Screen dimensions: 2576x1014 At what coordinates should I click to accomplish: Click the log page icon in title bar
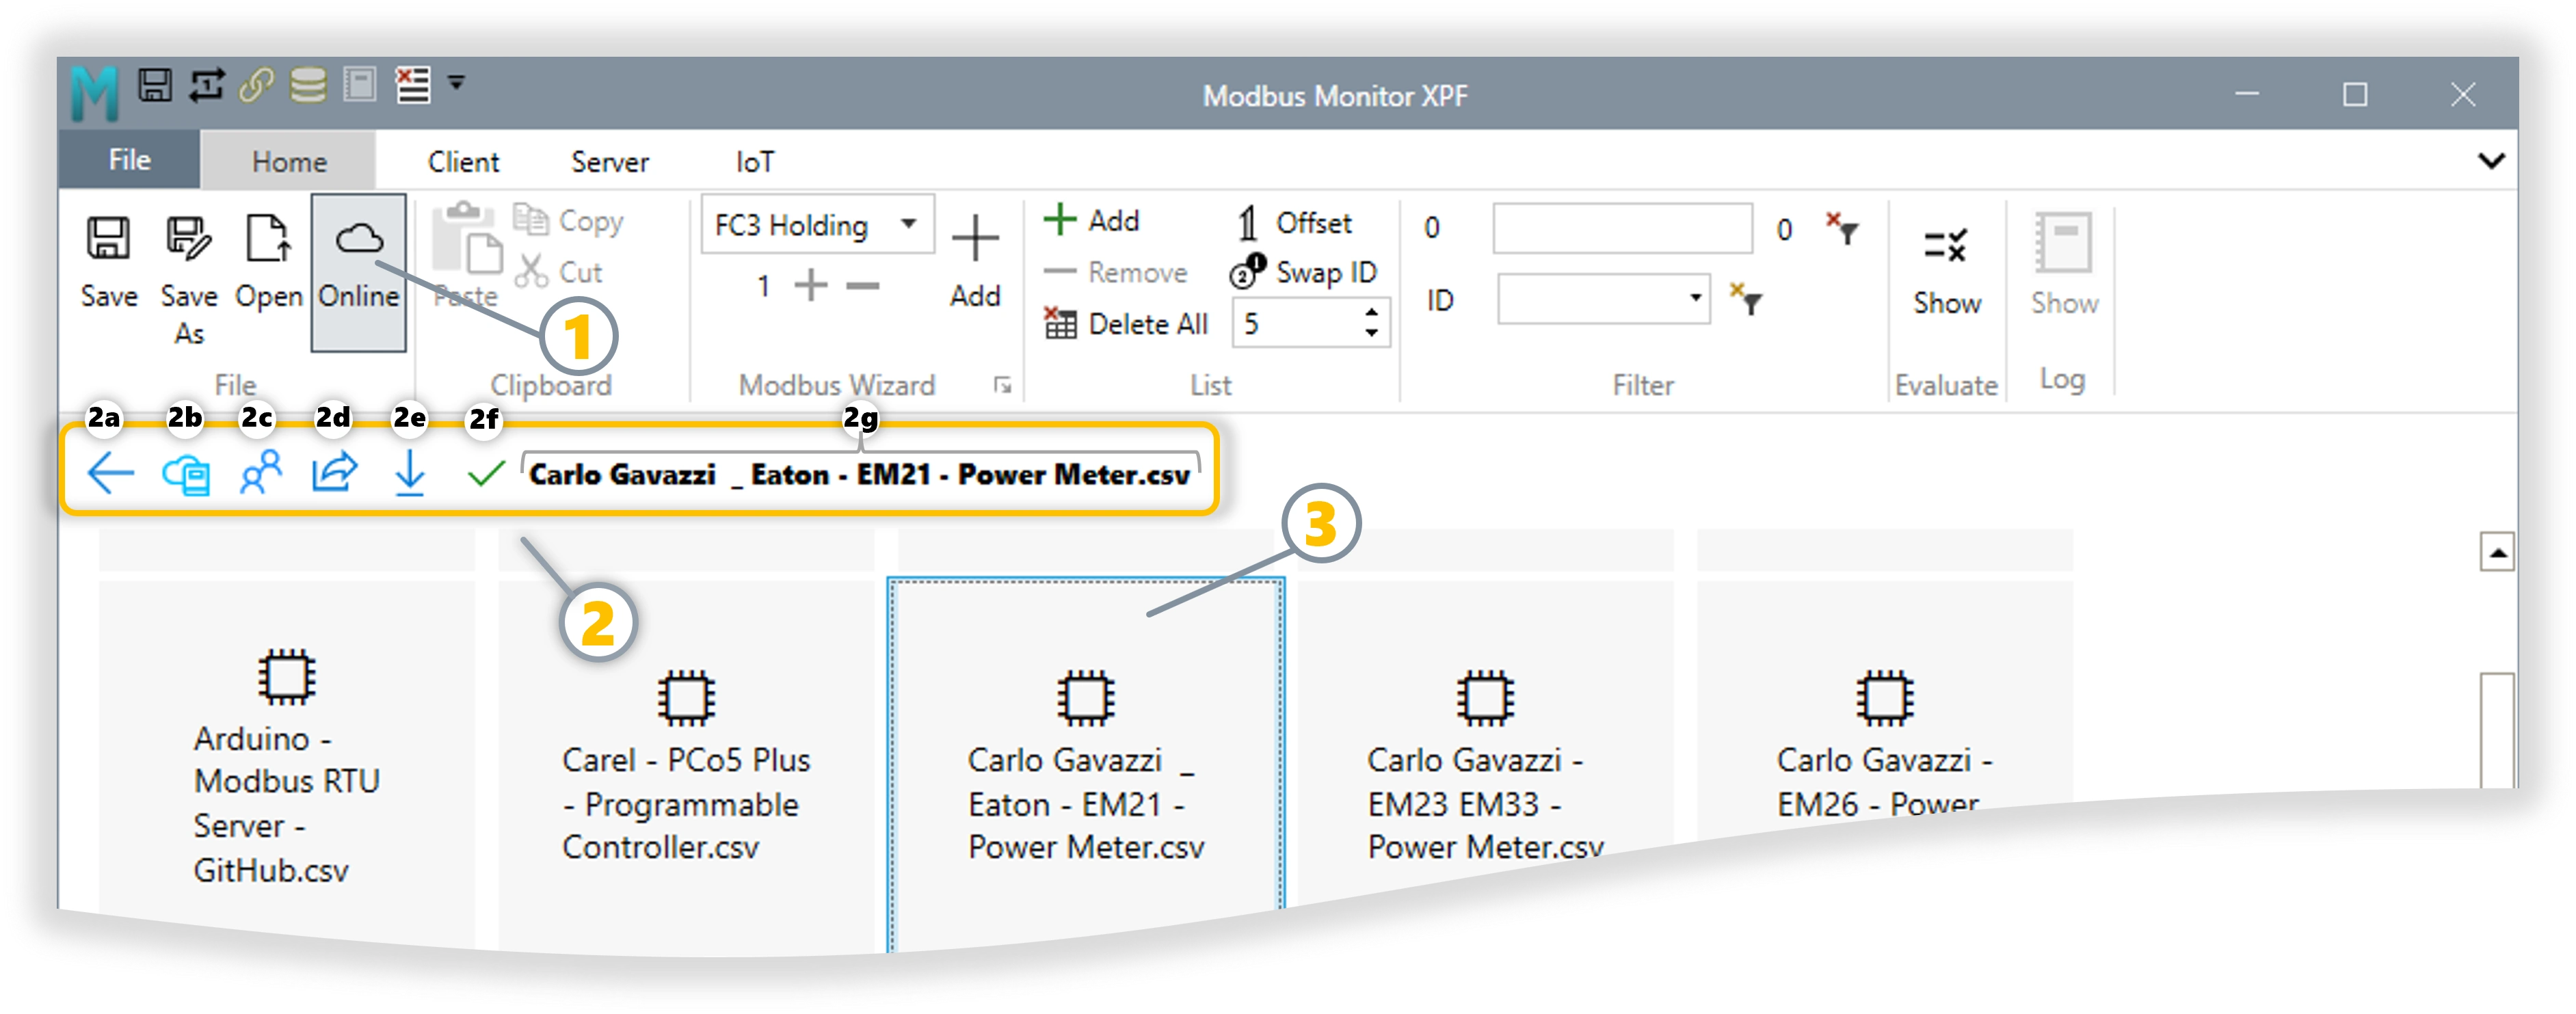[x=359, y=85]
